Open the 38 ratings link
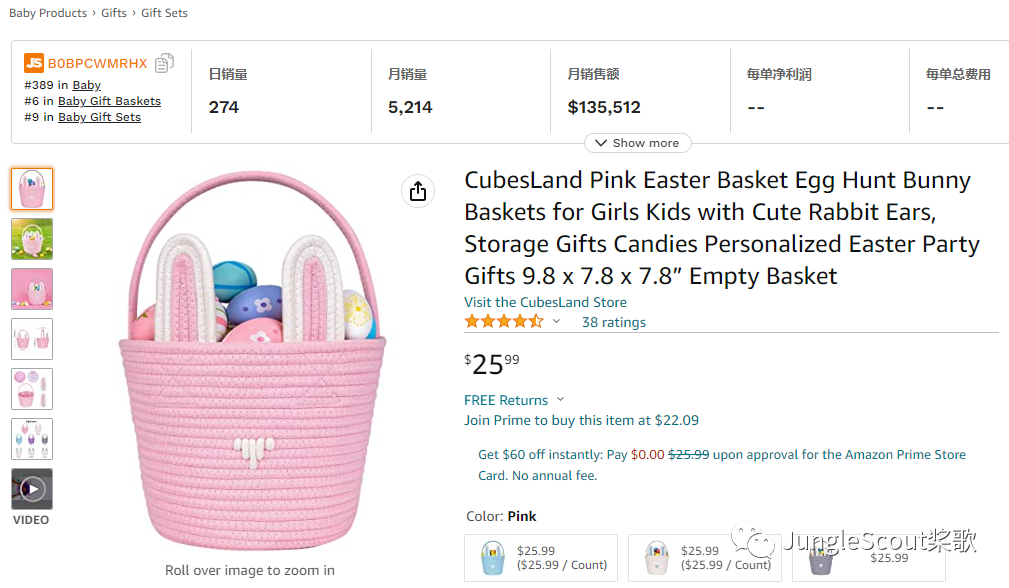This screenshot has height=588, width=1009. coord(614,322)
